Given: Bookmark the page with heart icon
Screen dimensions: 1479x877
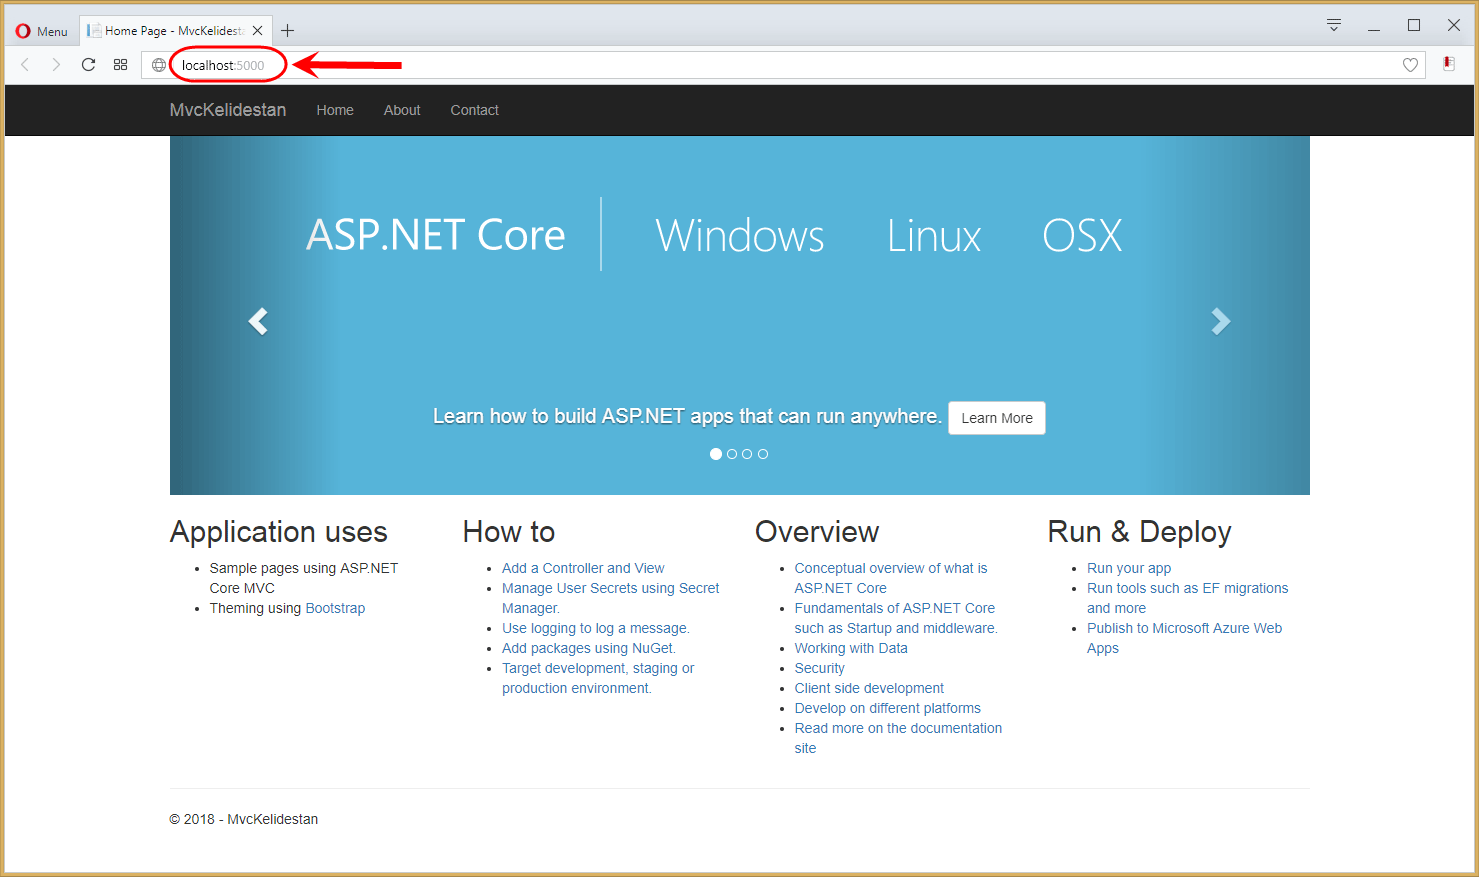Looking at the screenshot, I should click(1410, 65).
